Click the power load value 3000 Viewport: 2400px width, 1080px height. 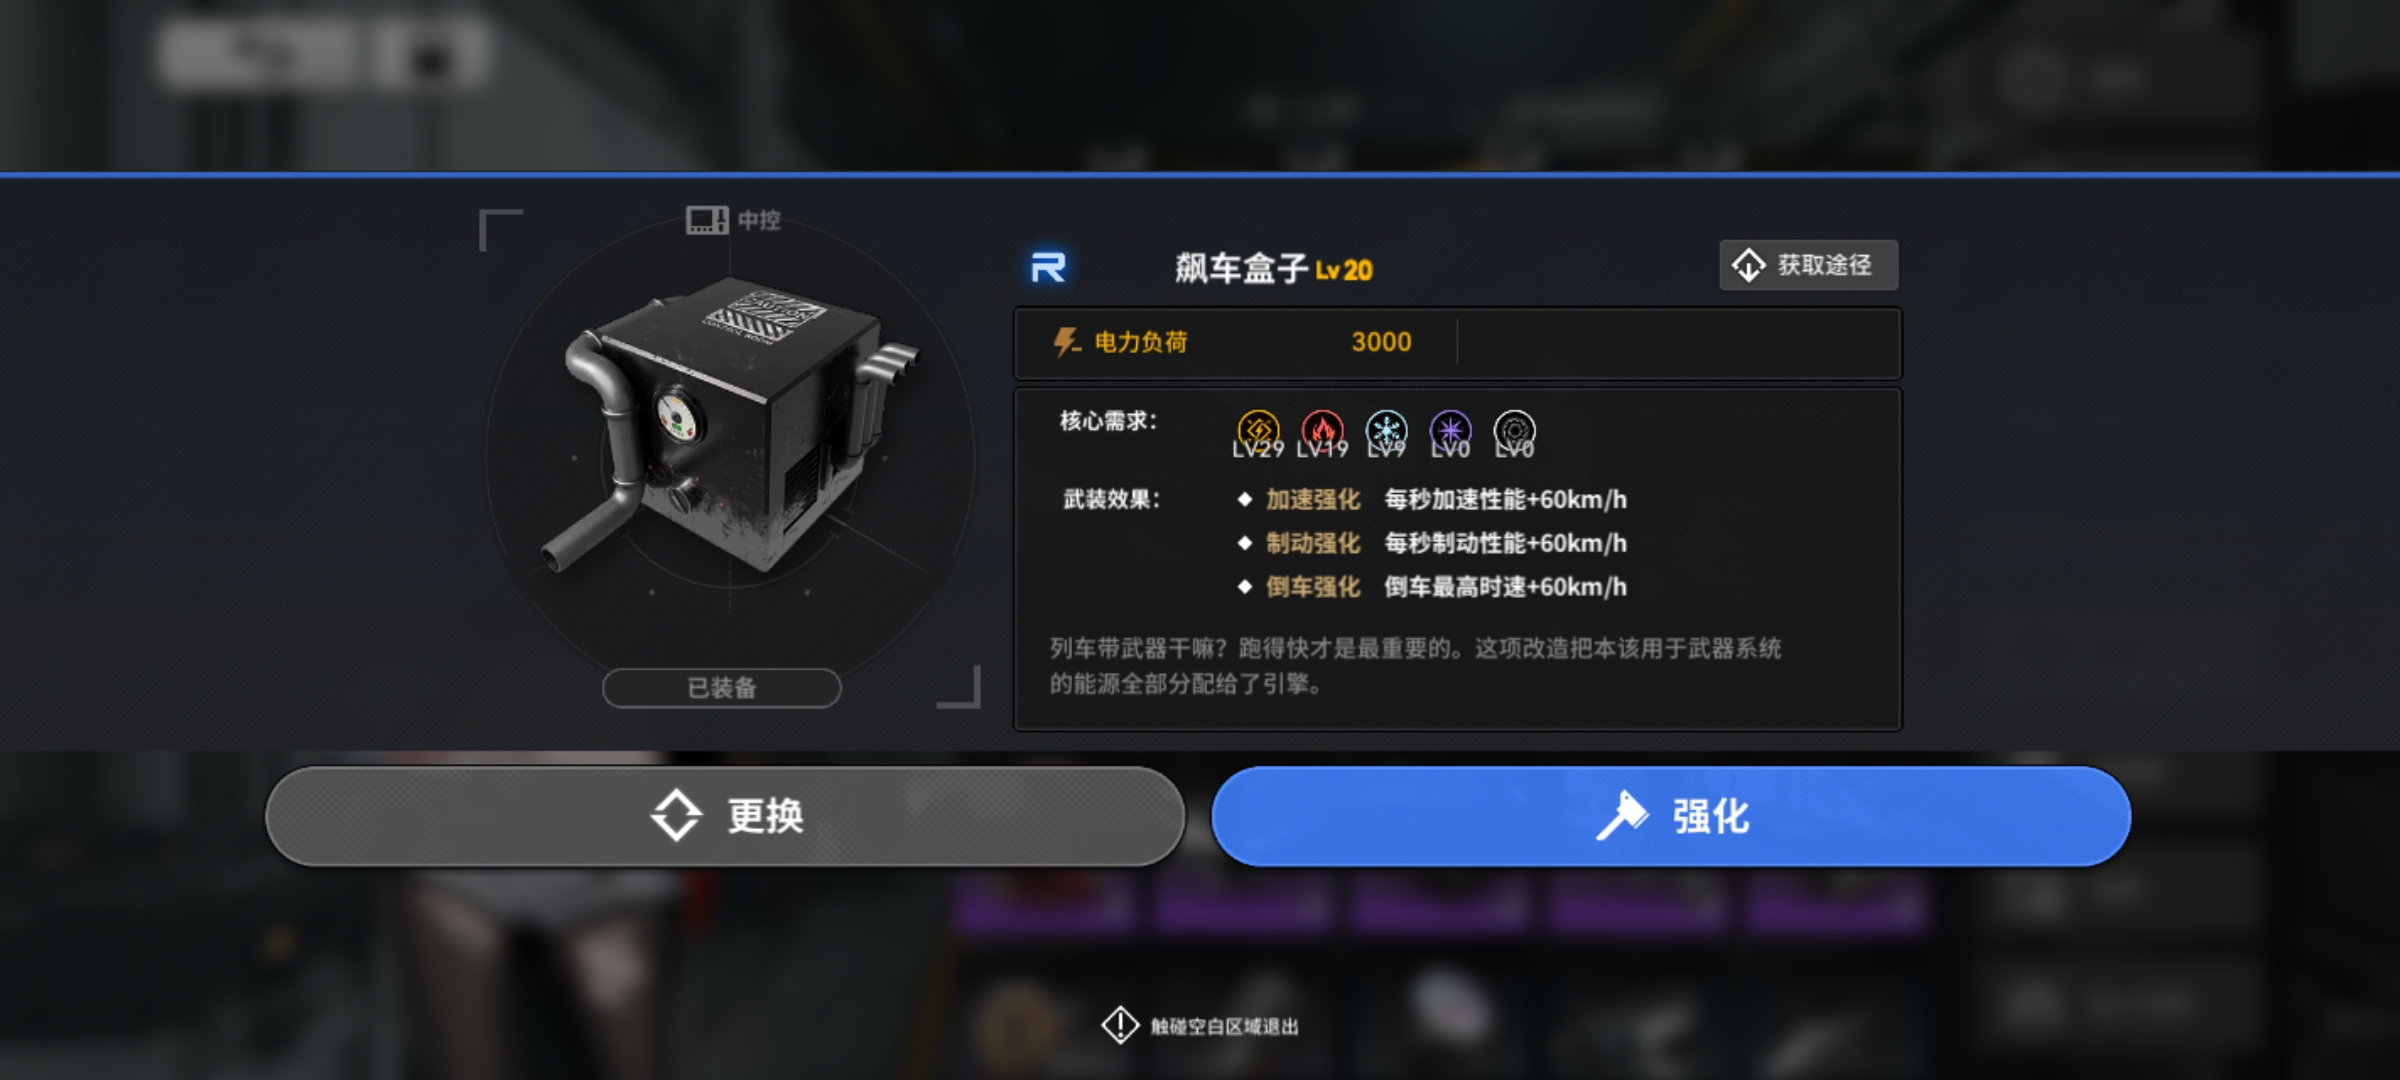point(1381,342)
